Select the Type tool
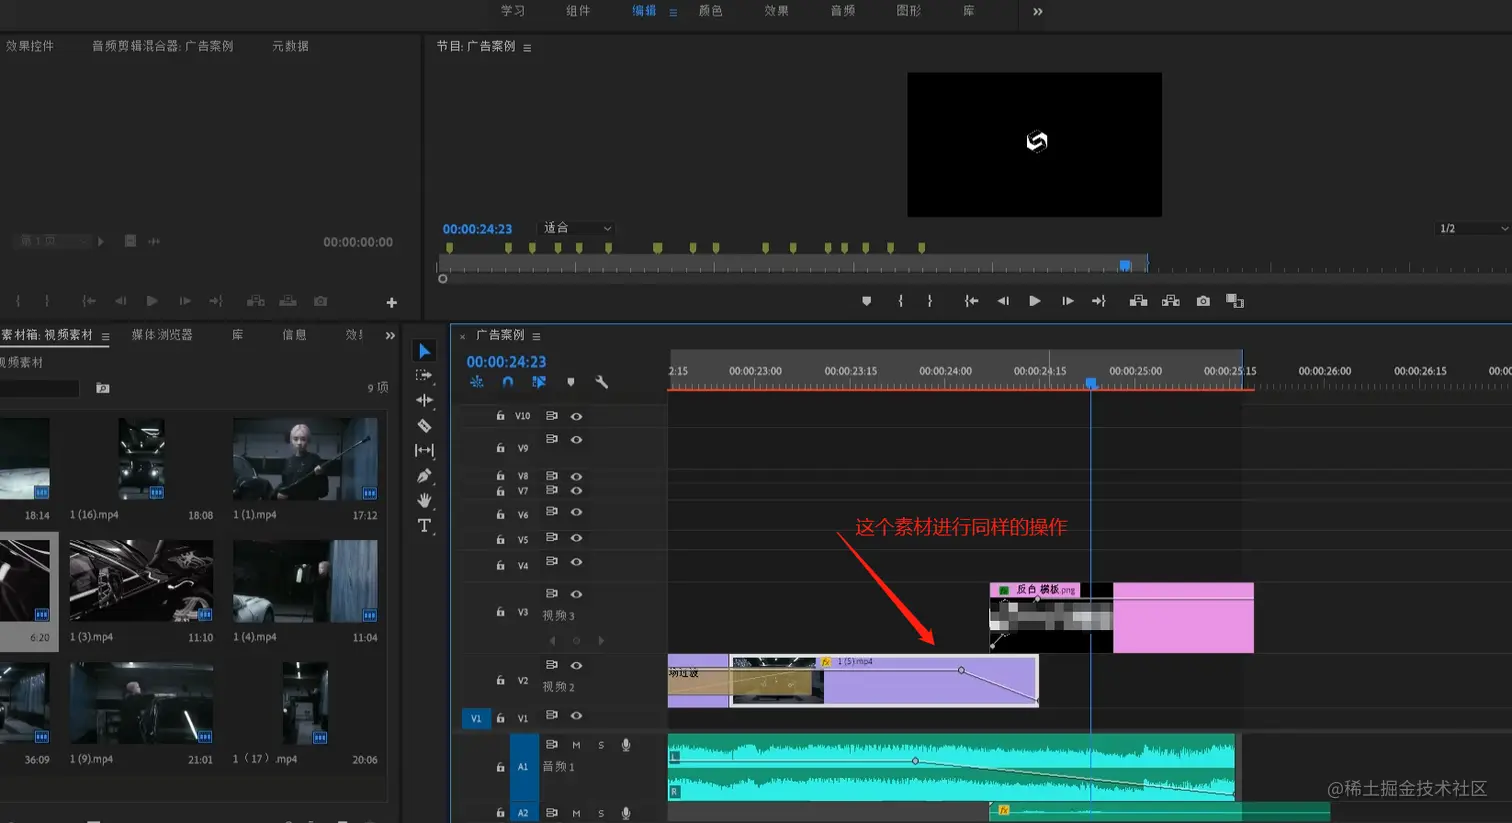This screenshot has width=1512, height=823. coord(424,526)
